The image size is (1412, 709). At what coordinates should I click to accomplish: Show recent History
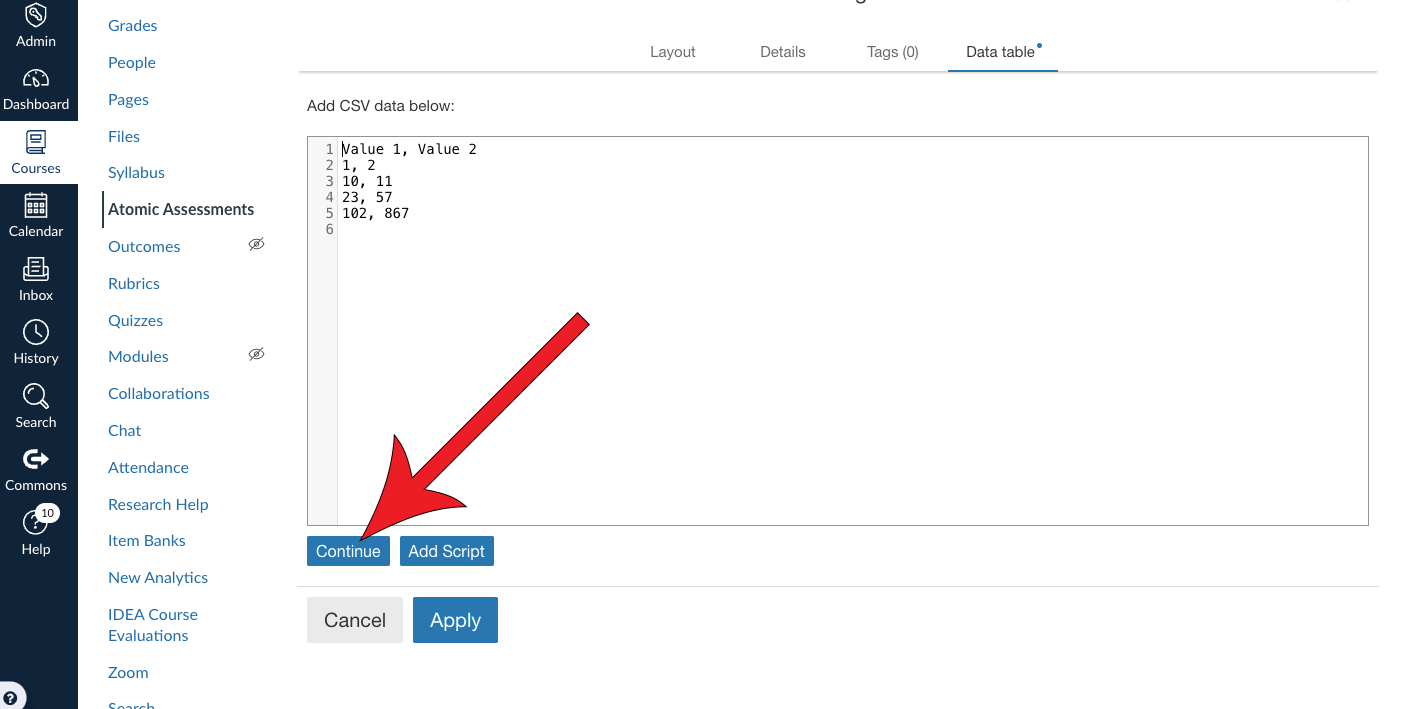pos(36,340)
